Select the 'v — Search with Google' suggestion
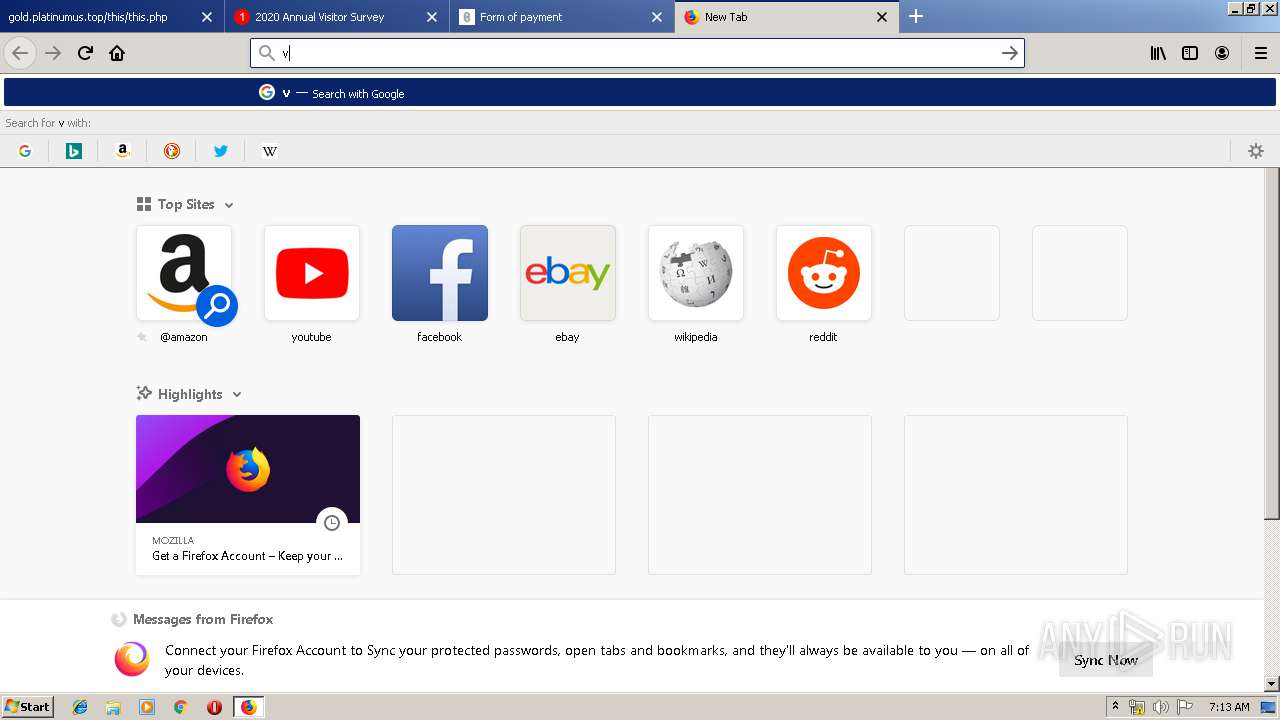The image size is (1280, 720). click(x=640, y=93)
